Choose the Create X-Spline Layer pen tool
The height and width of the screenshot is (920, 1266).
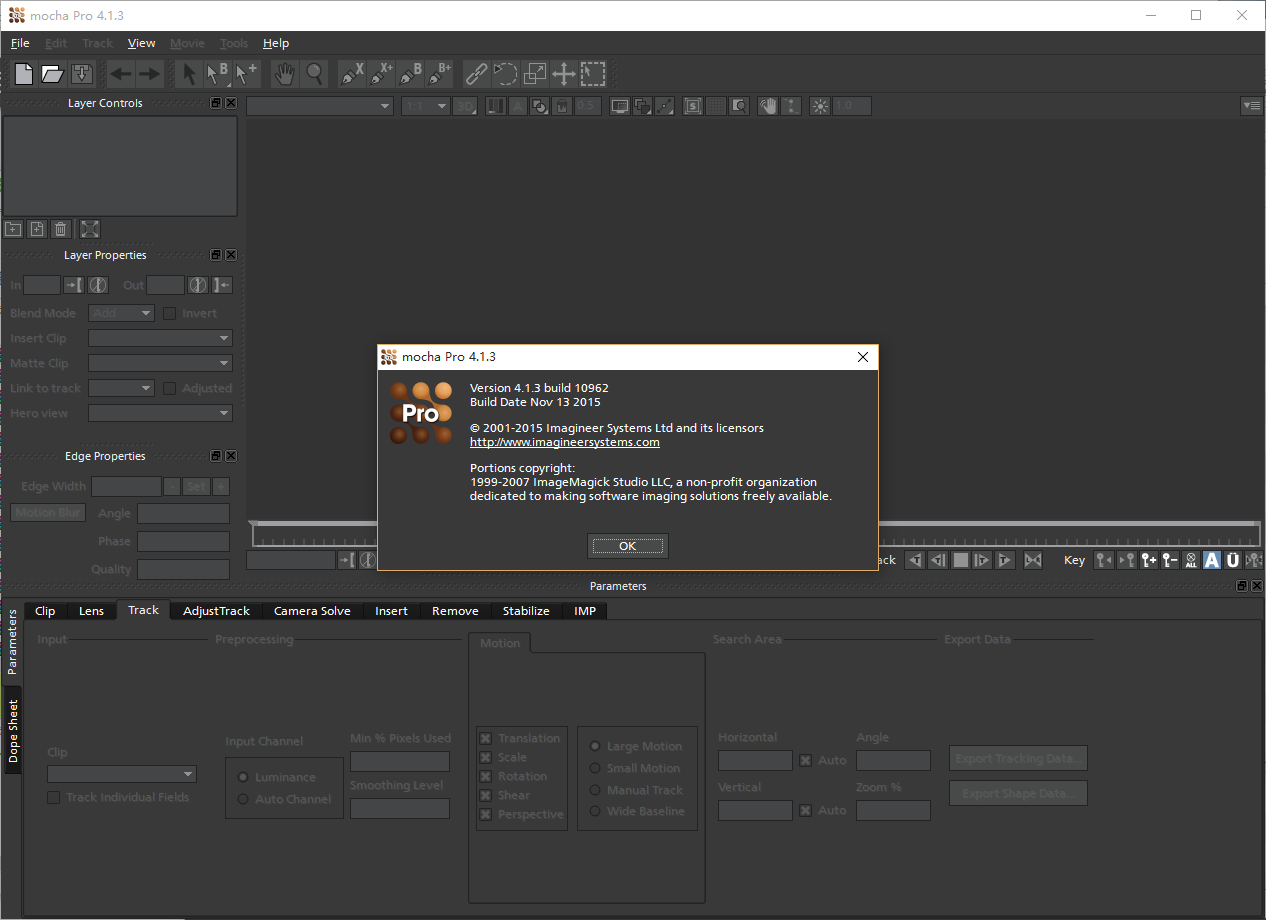351,74
